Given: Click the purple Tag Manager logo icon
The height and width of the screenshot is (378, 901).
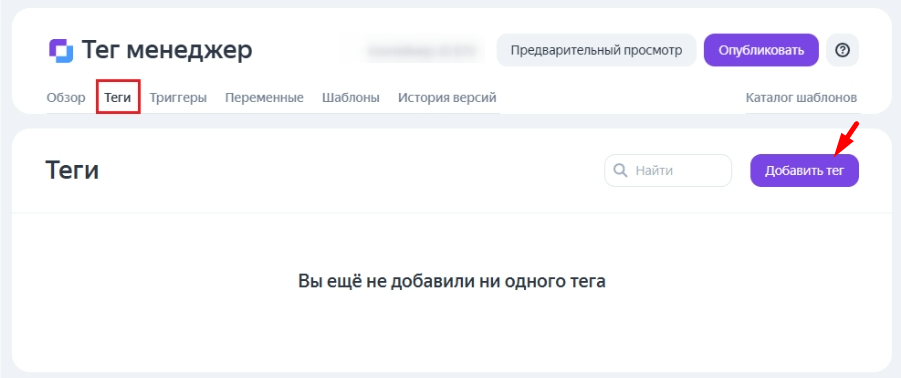Looking at the screenshot, I should pos(61,51).
